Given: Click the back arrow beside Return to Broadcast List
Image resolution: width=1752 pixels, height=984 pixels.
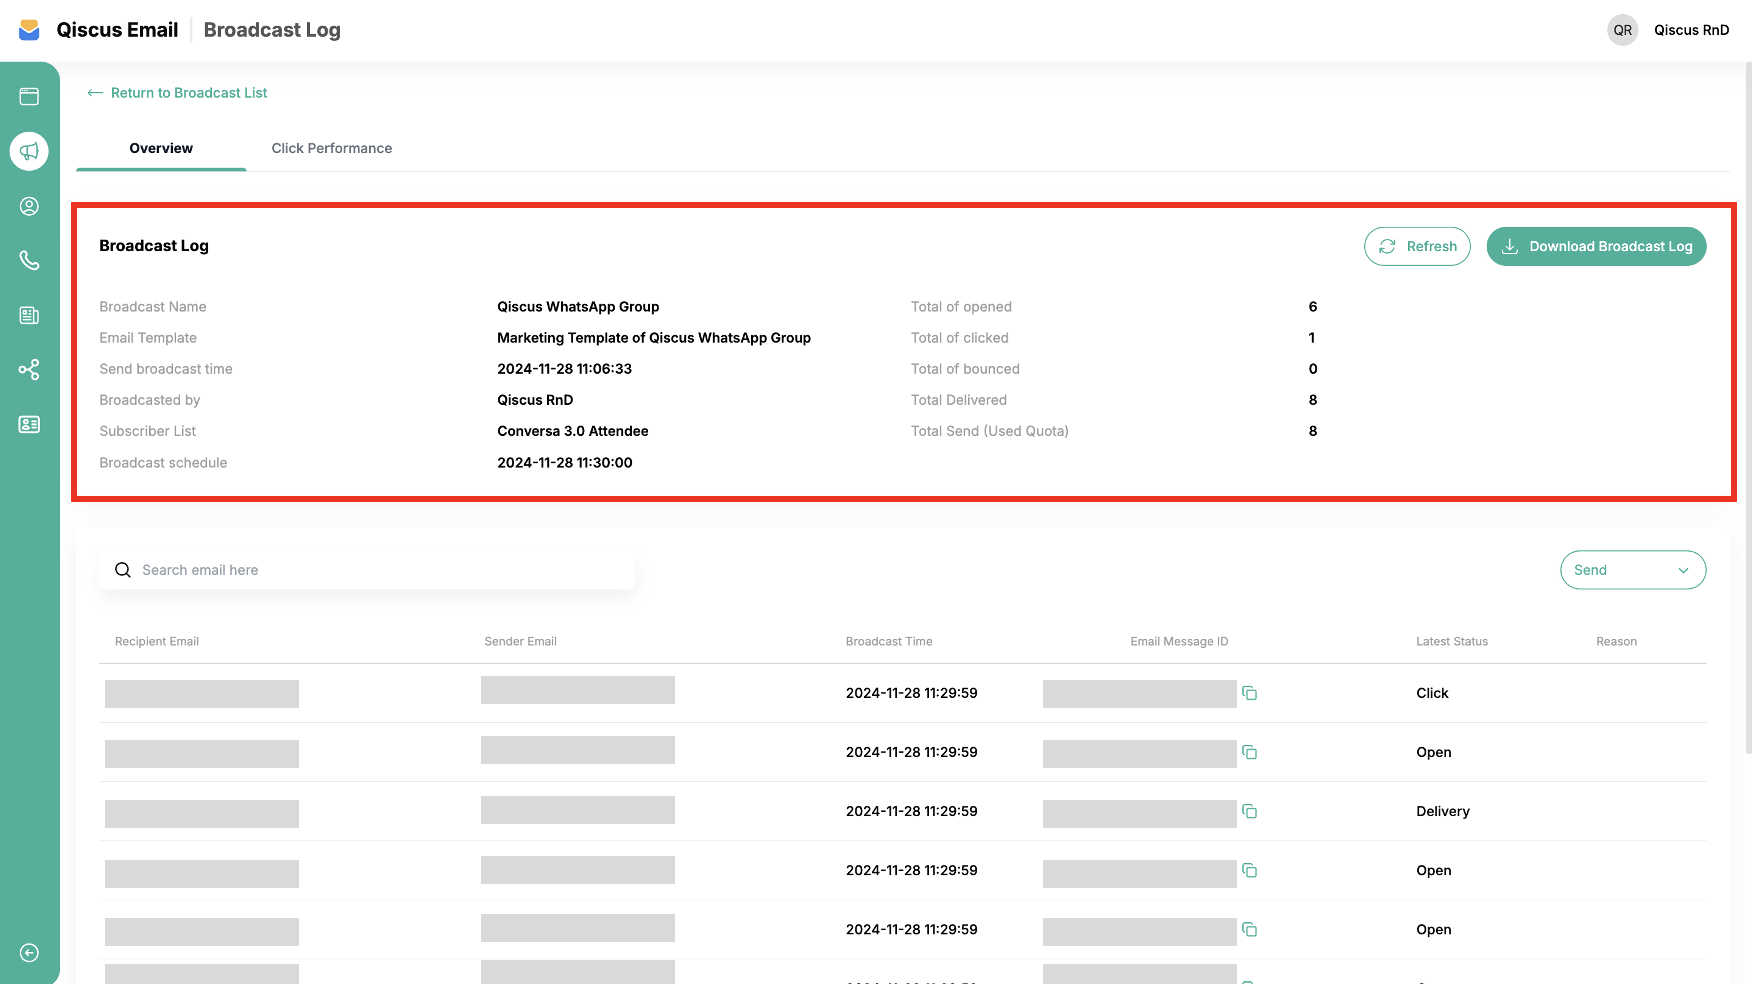Looking at the screenshot, I should tap(95, 93).
